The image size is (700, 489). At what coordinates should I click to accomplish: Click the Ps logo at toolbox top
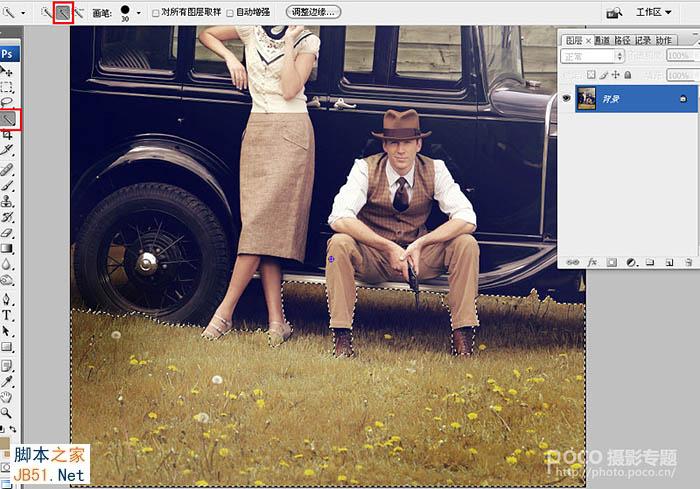9,54
